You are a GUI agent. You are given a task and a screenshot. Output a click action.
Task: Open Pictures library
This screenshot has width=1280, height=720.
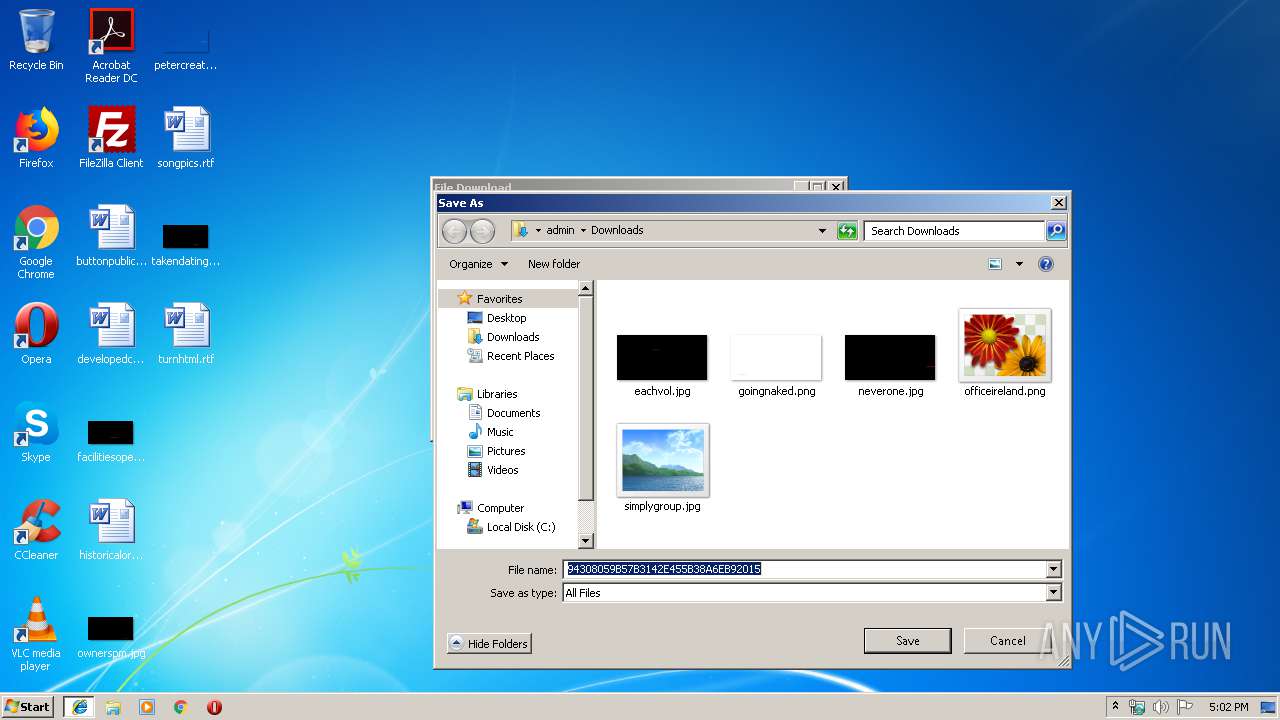click(x=506, y=451)
